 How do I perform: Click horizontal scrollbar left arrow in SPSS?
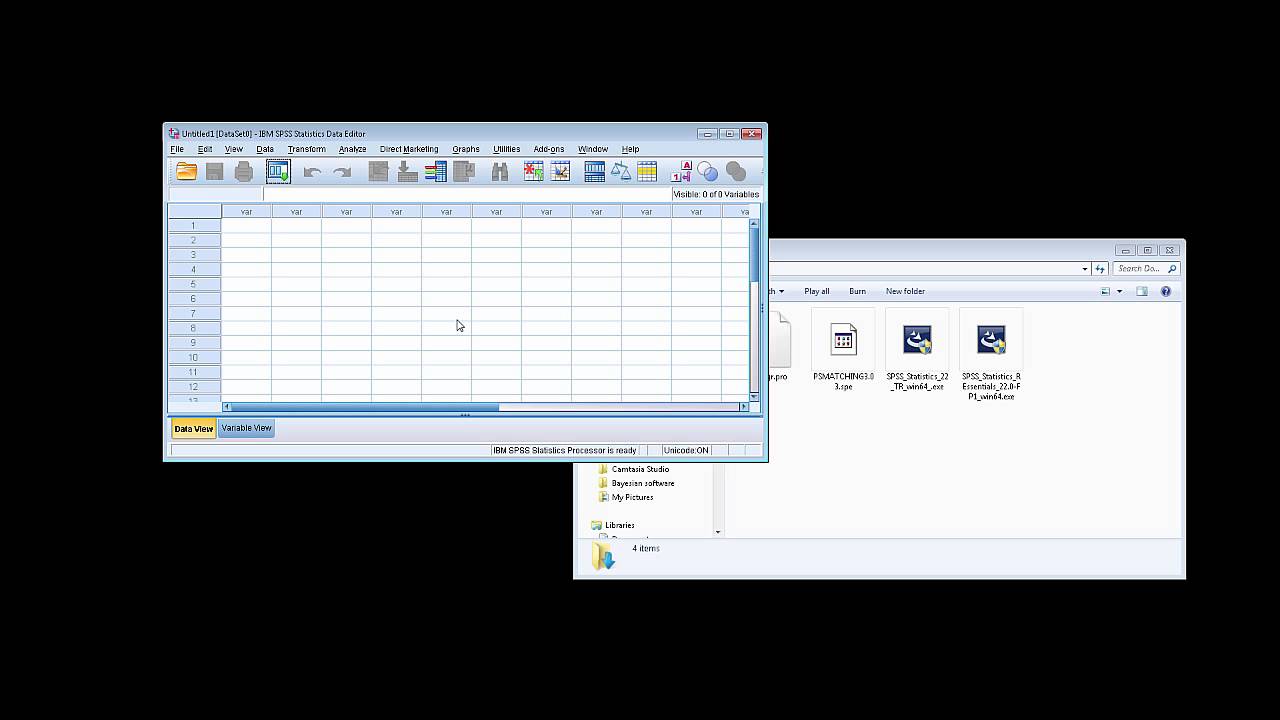[x=227, y=407]
